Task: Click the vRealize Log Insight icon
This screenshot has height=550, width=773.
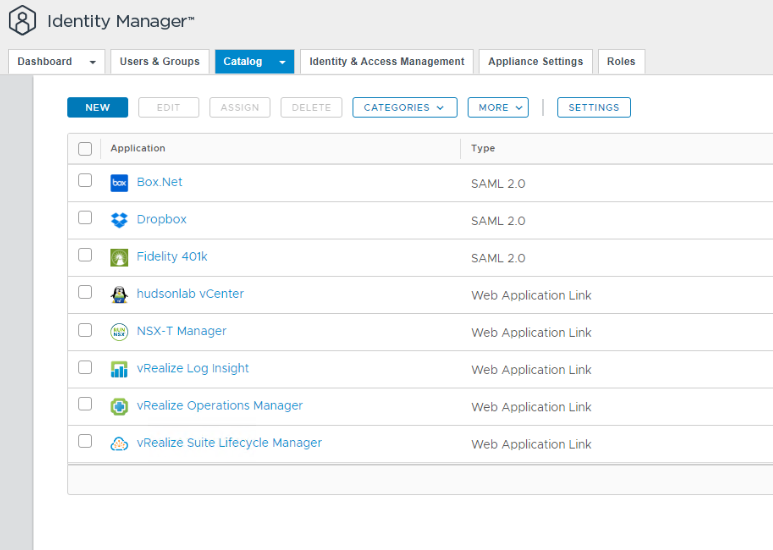Action: (x=119, y=369)
